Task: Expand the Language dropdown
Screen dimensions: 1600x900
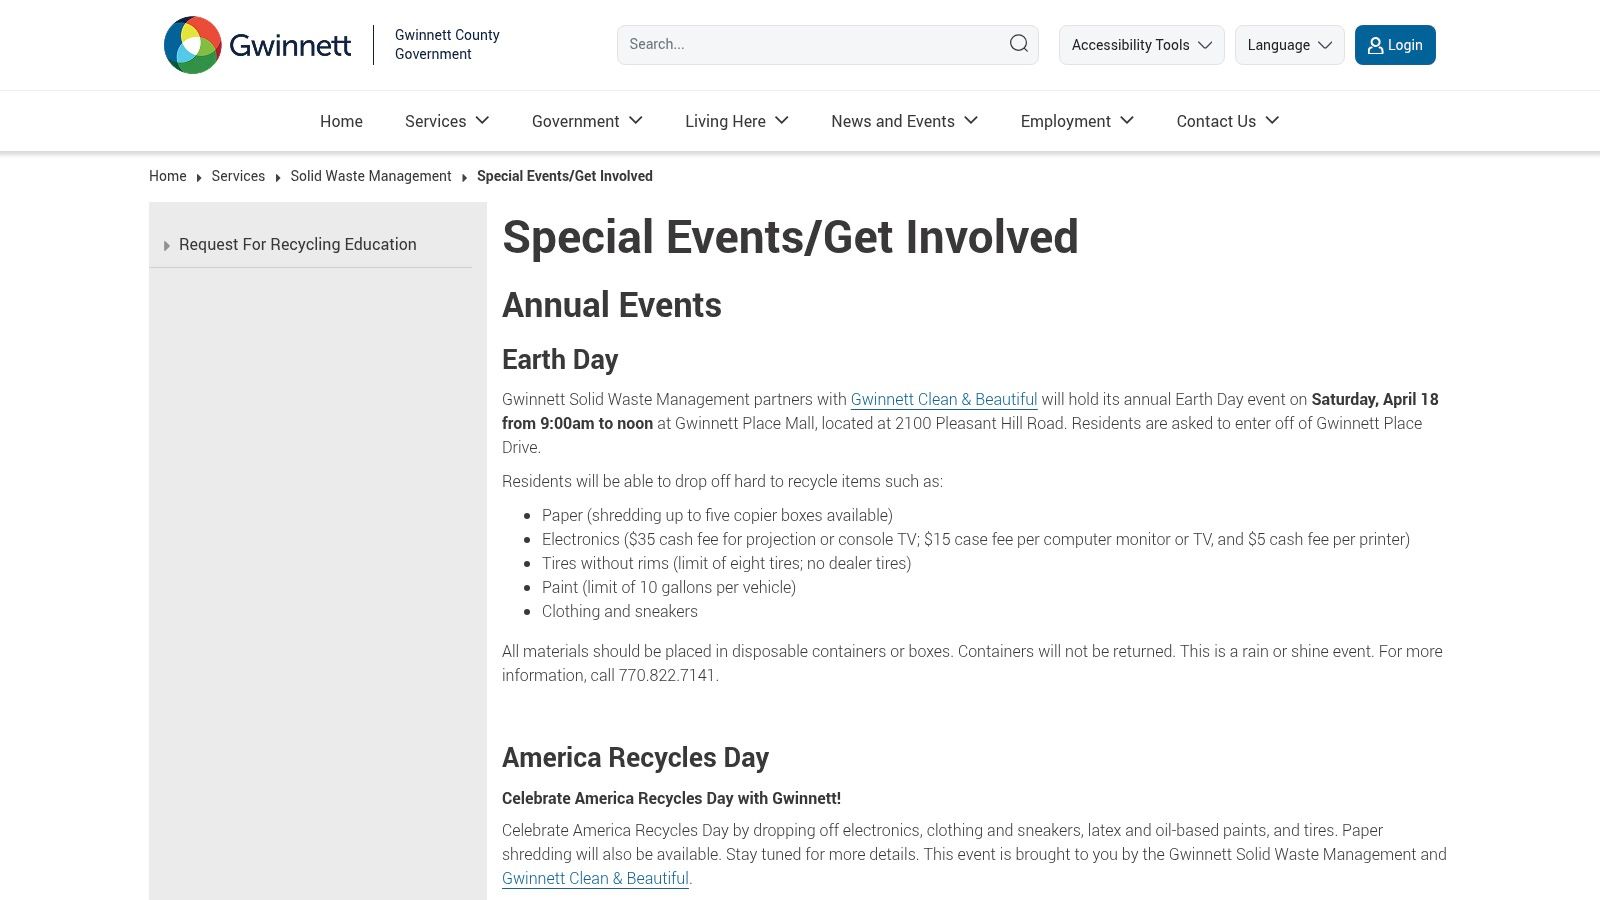Action: tap(1289, 44)
